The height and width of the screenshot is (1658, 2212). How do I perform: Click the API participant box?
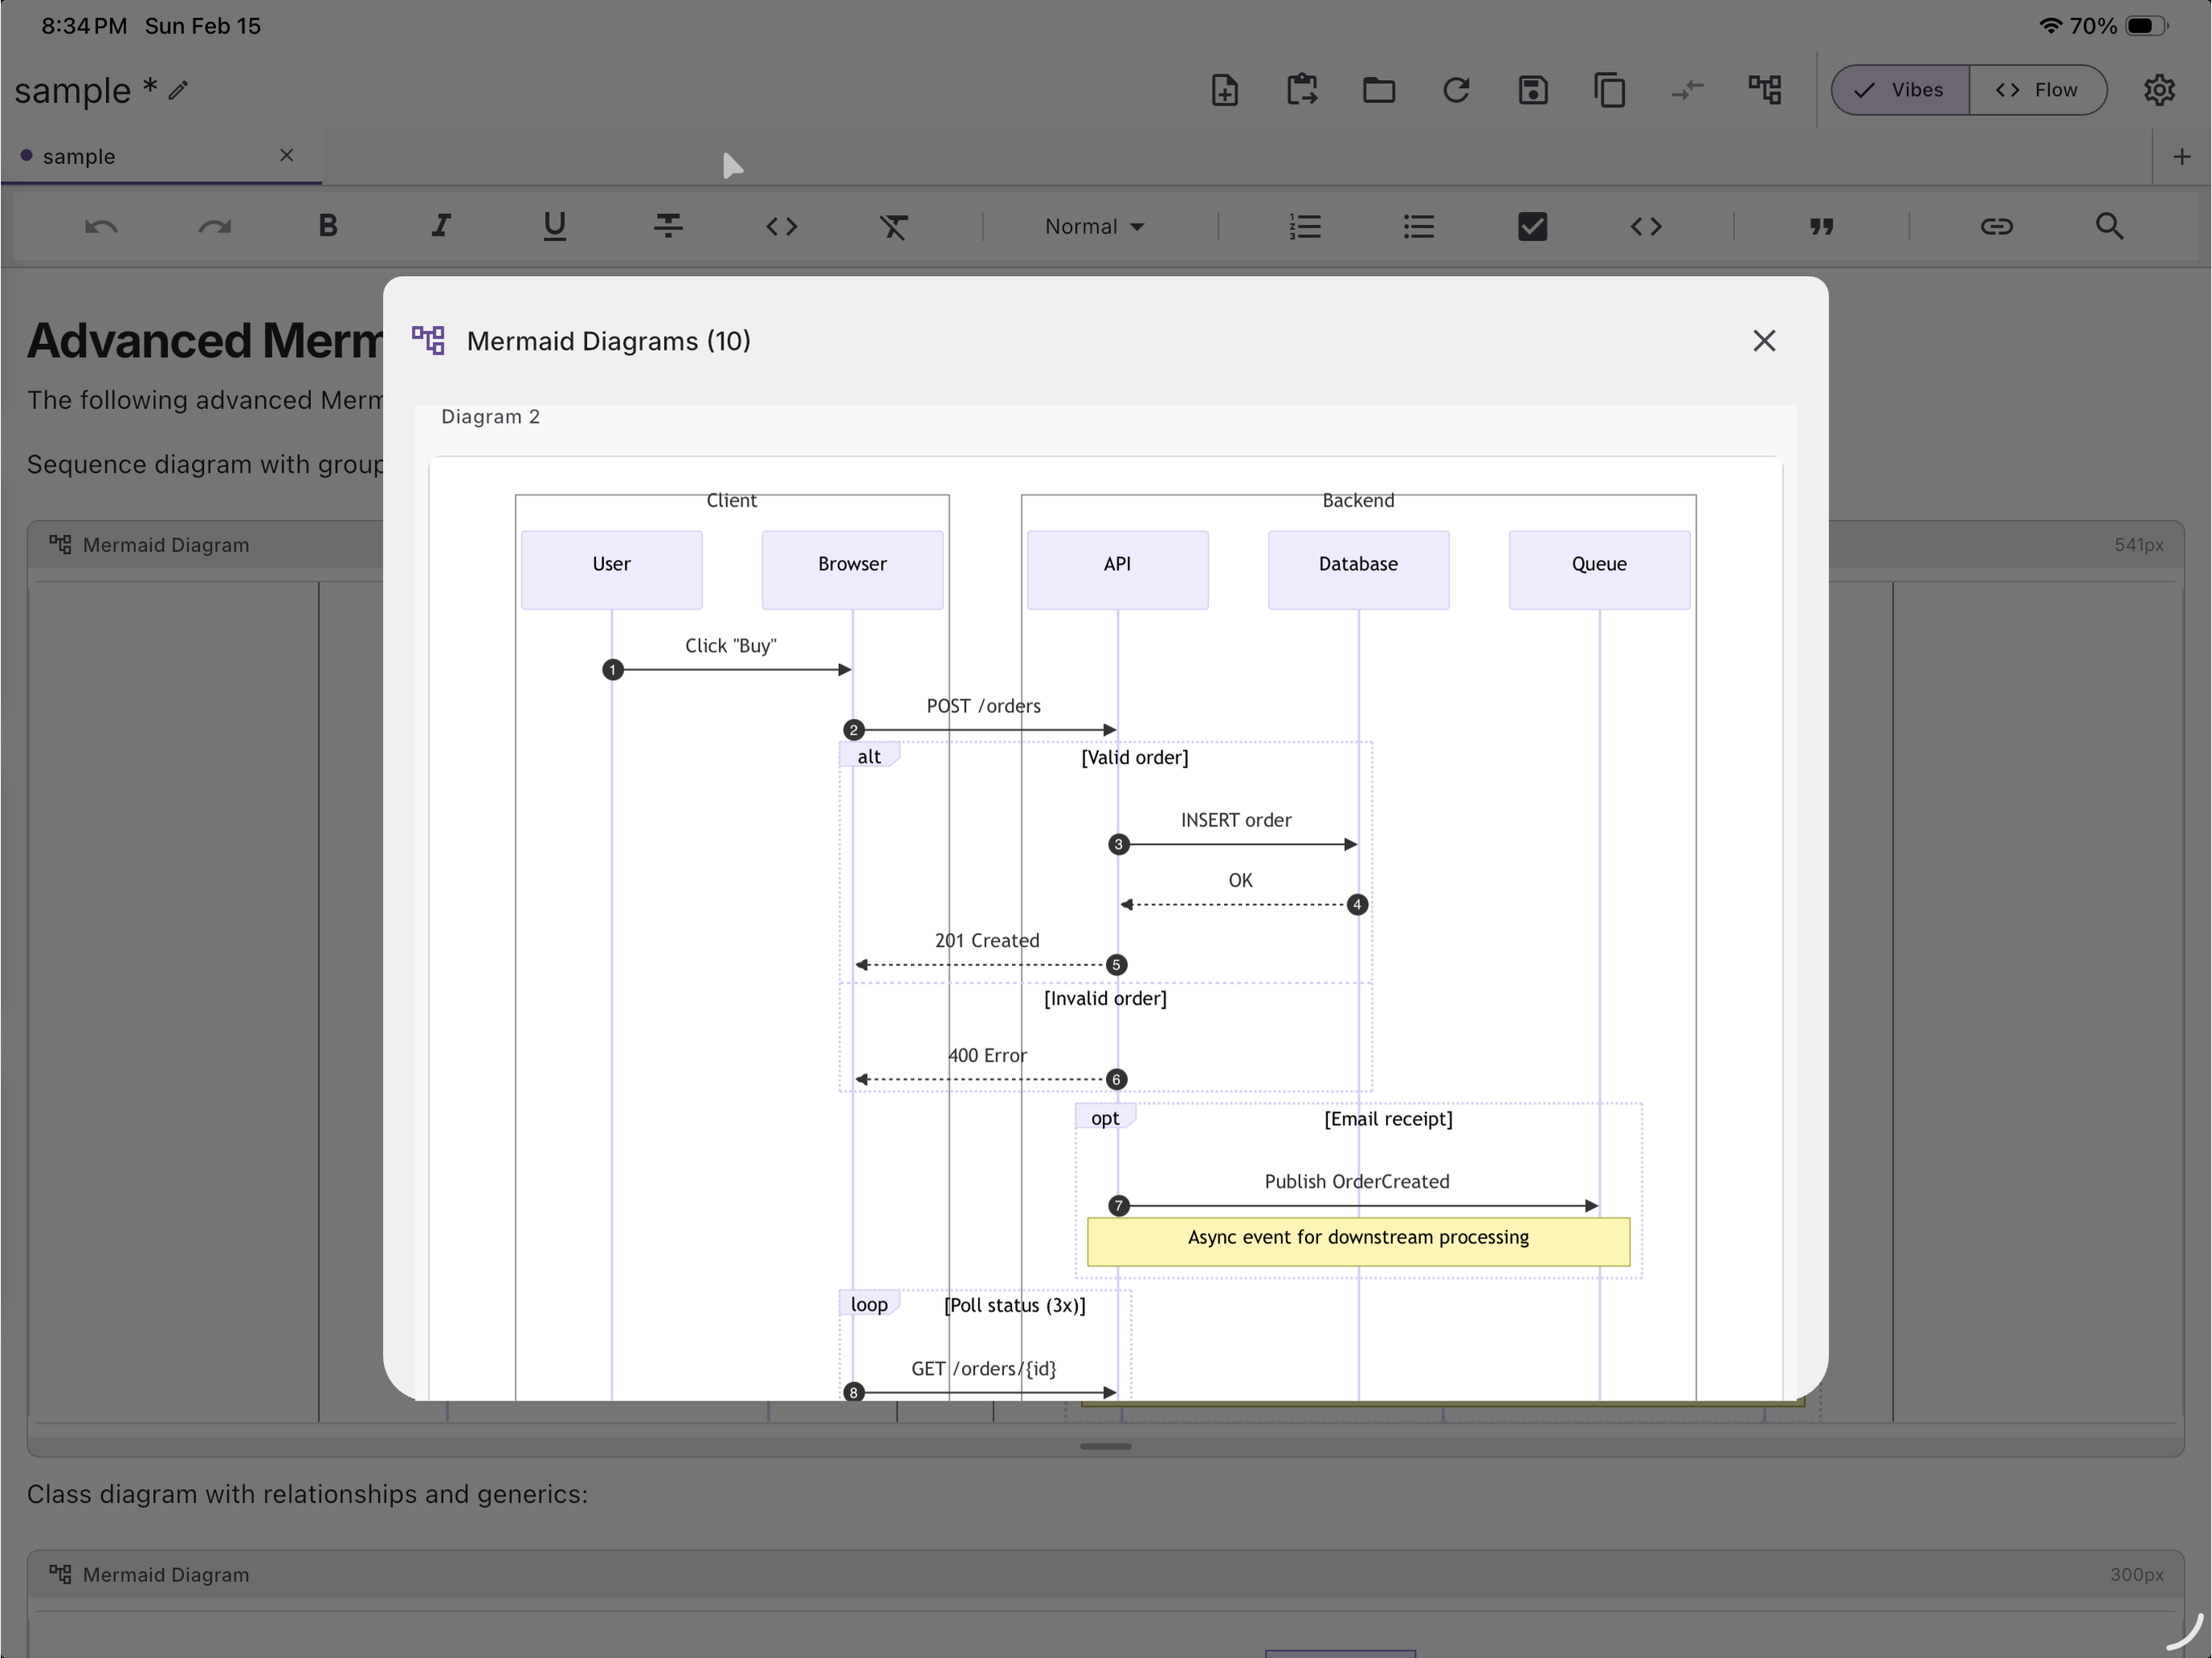[1117, 569]
